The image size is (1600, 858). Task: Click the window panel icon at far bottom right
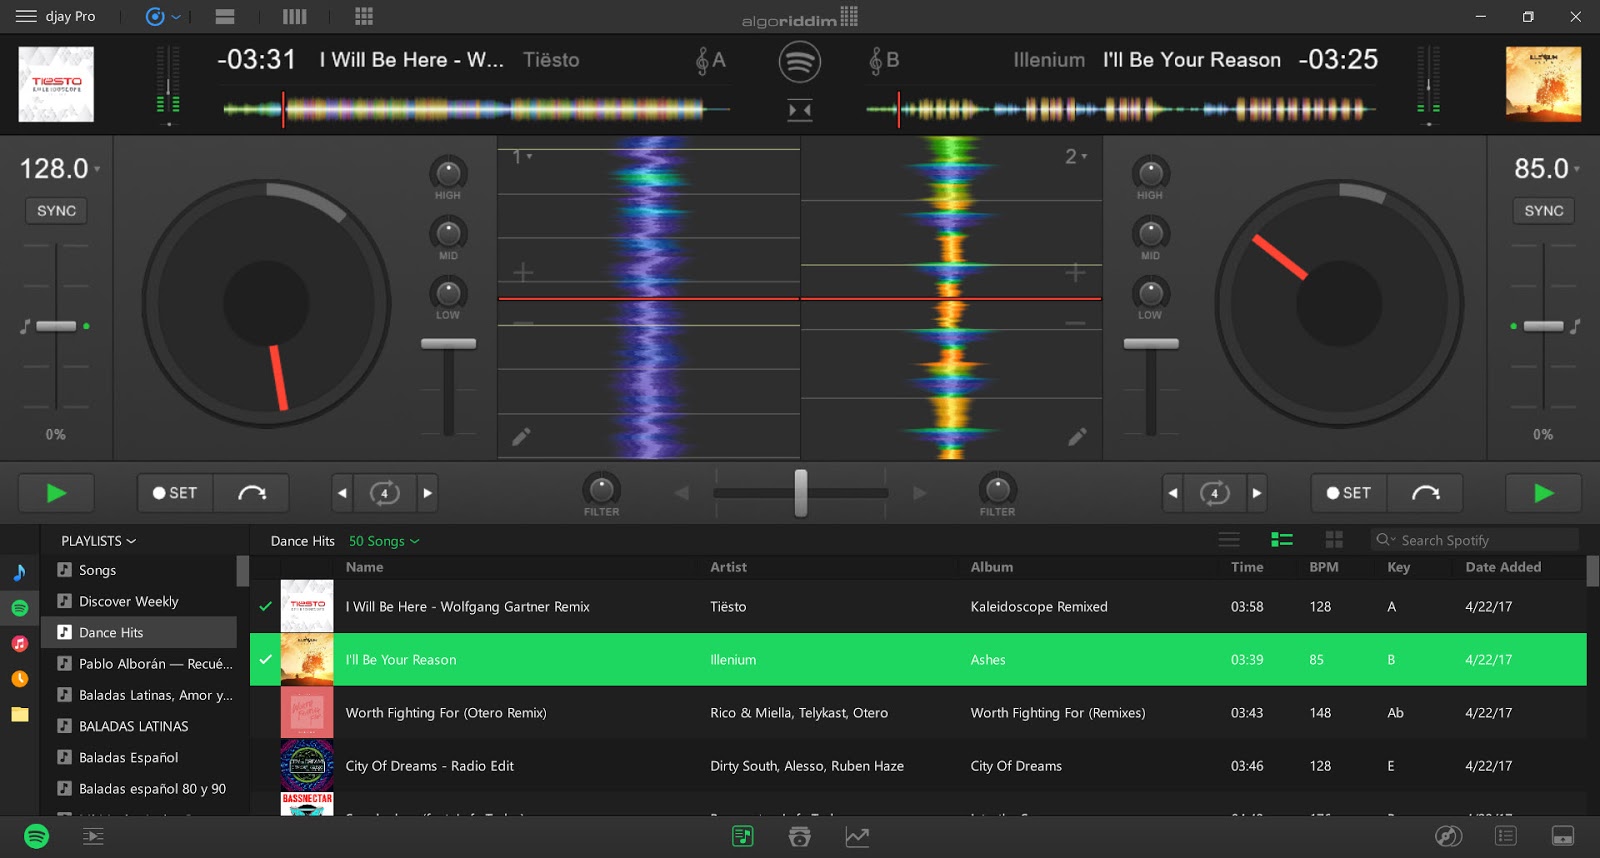[1563, 836]
